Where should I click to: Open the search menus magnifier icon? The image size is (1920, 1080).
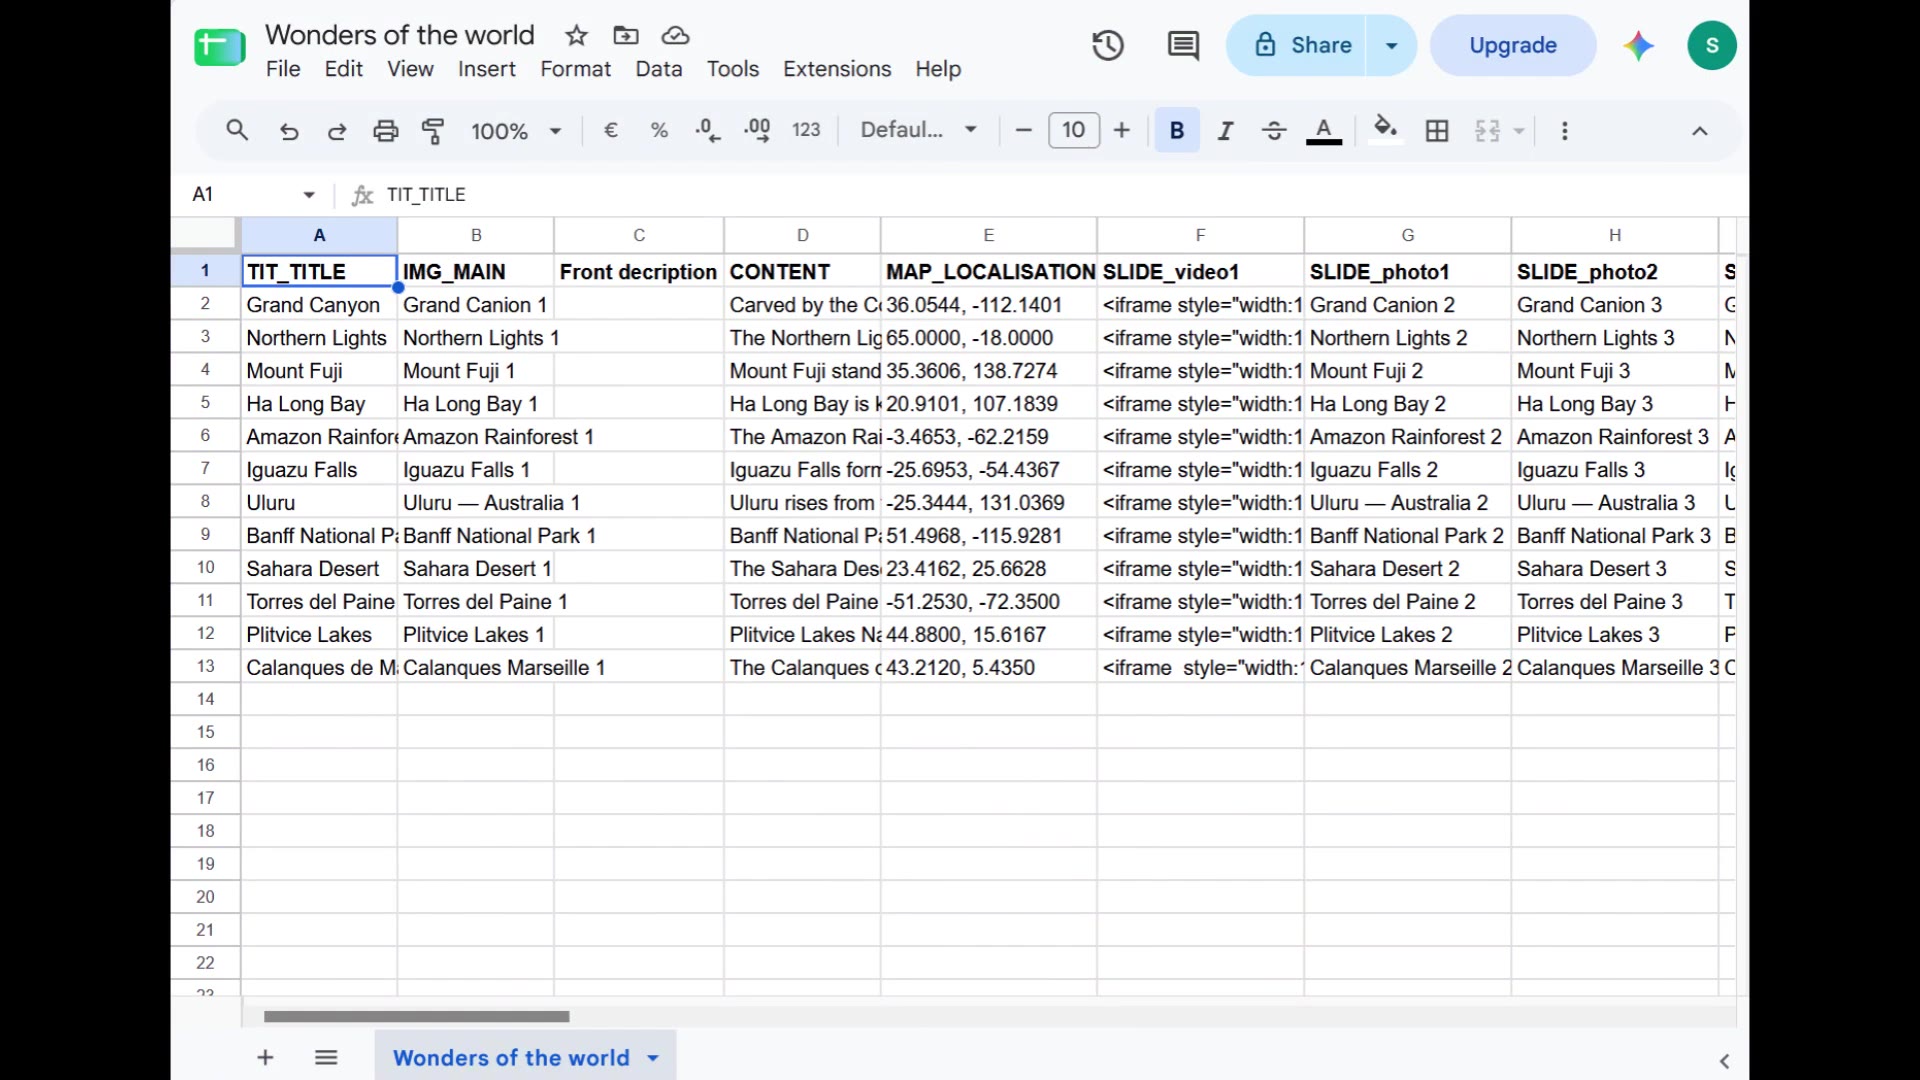pyautogui.click(x=237, y=130)
